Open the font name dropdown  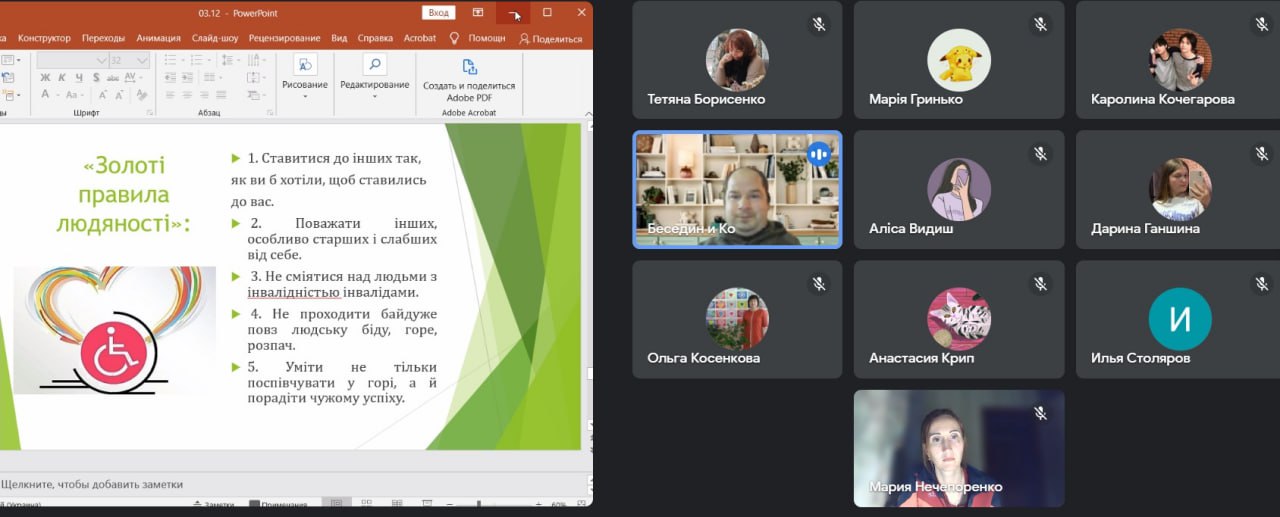(x=101, y=60)
